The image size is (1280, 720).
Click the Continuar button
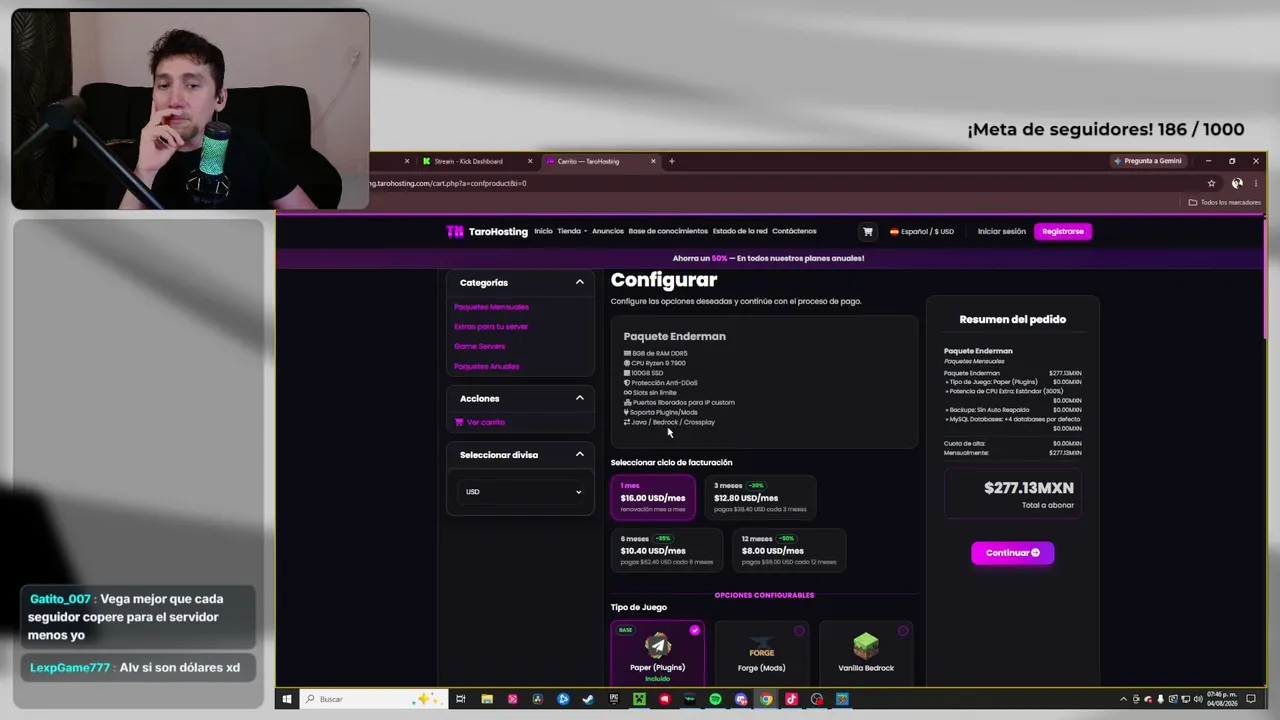1012,553
